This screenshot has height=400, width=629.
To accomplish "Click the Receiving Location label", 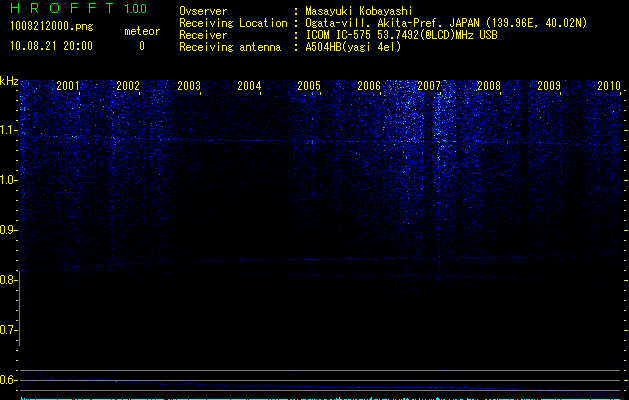I will (x=233, y=23).
